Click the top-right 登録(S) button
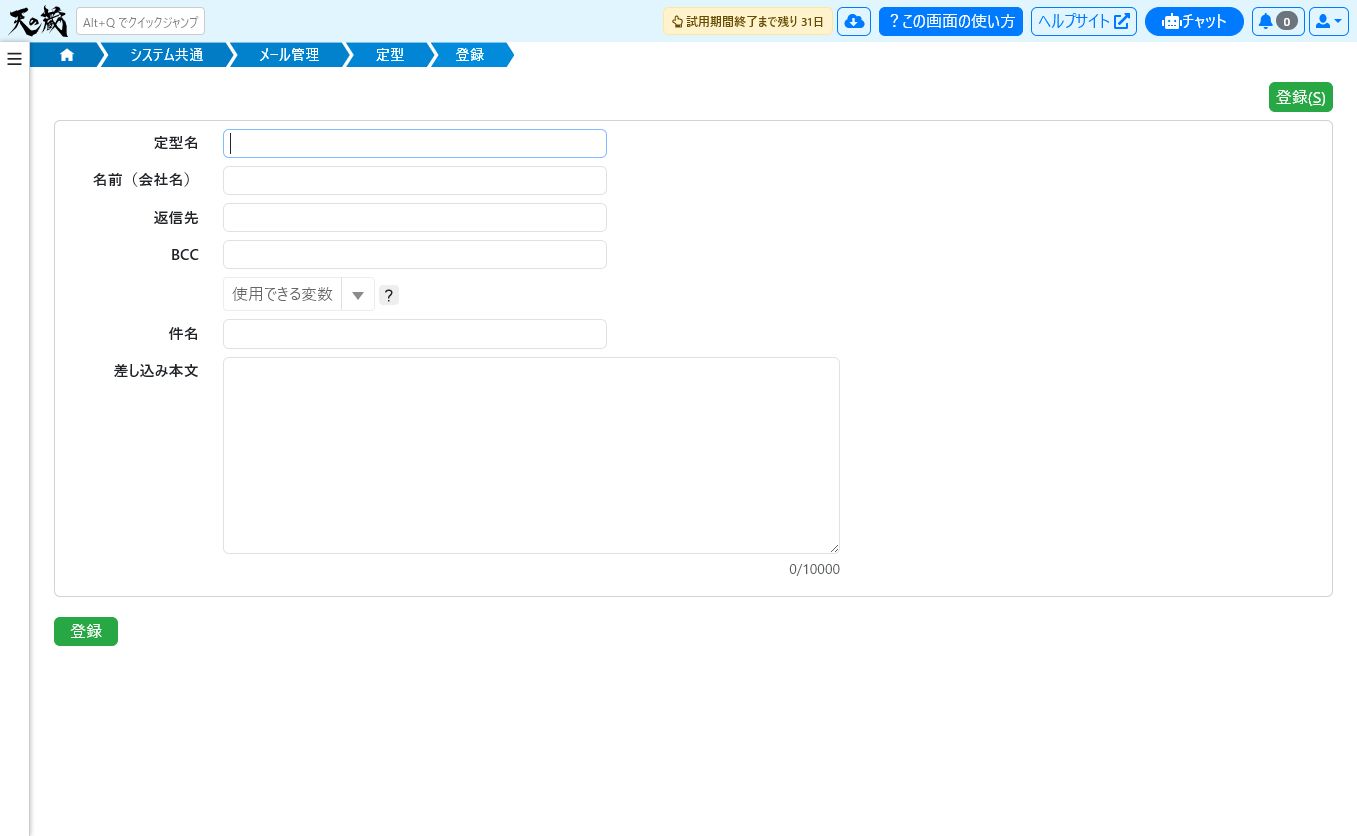Screen dimensions: 1357x836 click(x=1301, y=97)
